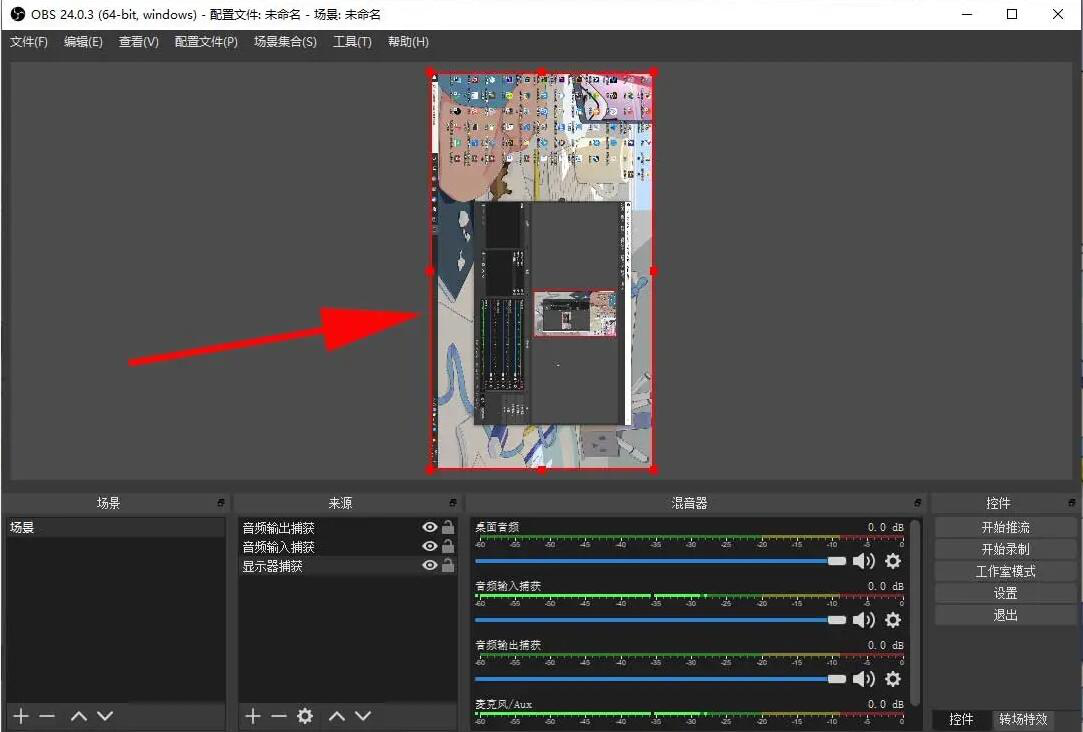Hide the 音频输出捕获 source with the eye icon

pos(430,527)
